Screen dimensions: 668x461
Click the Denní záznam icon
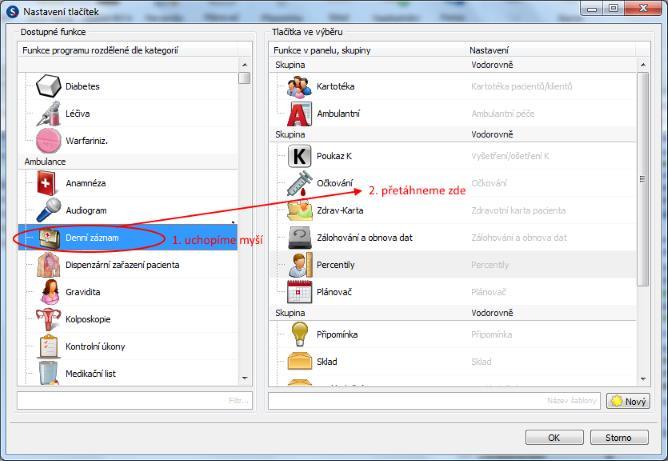click(x=49, y=238)
